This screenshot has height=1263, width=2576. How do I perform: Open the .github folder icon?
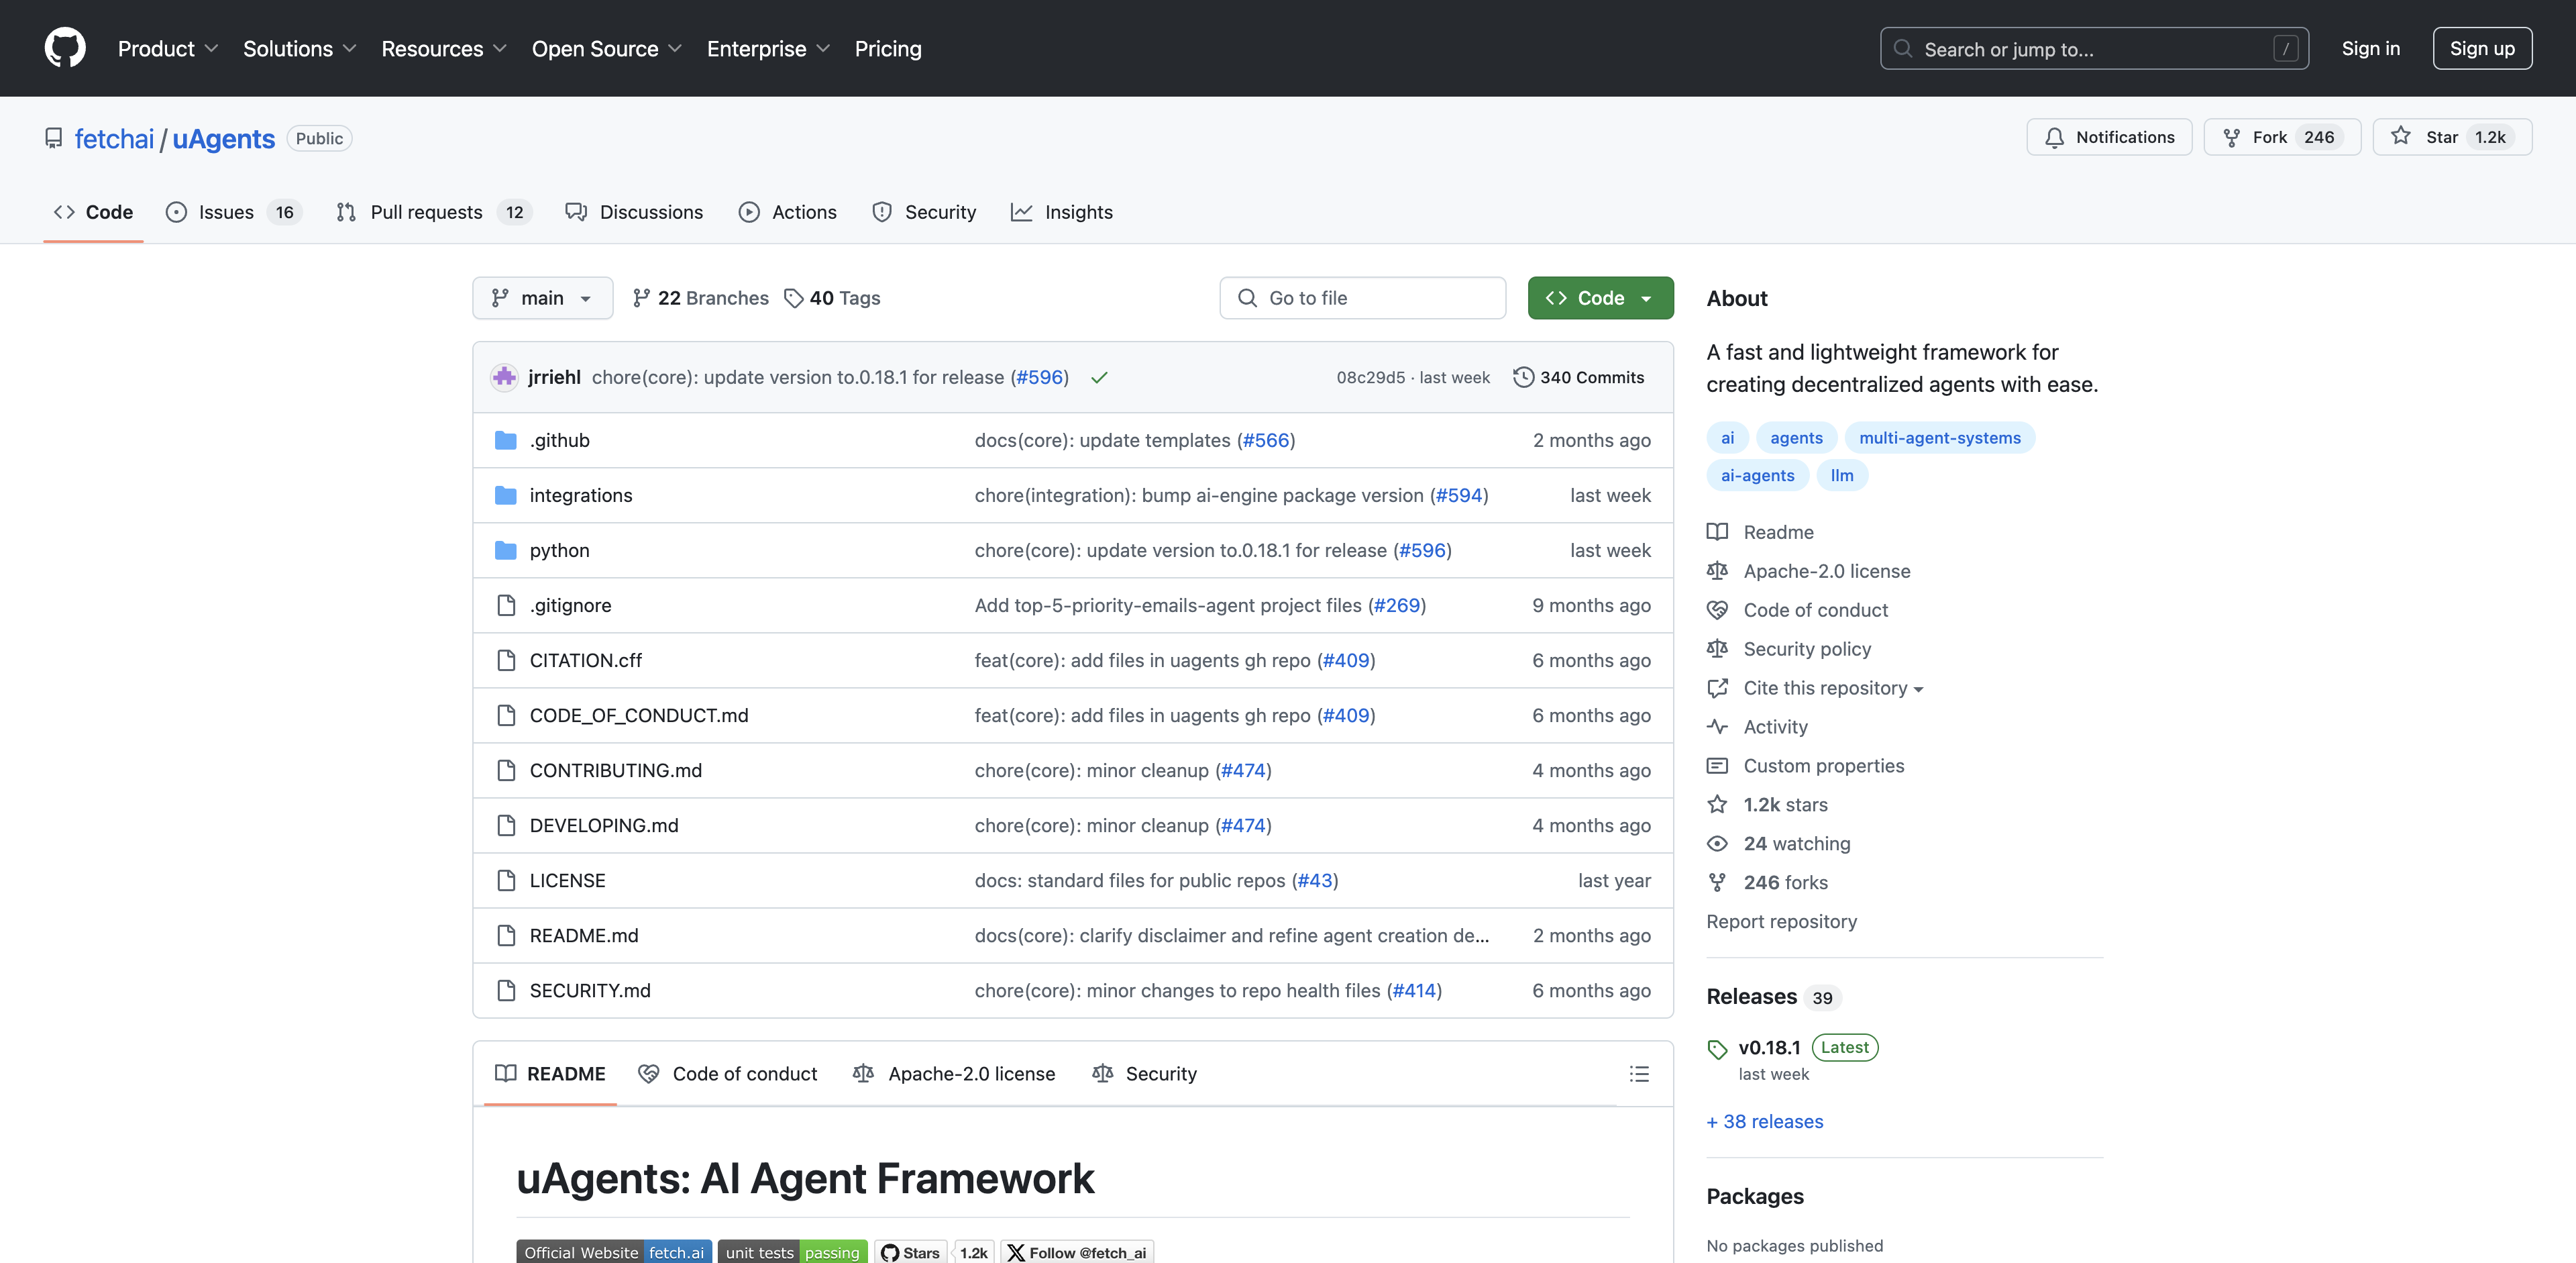click(x=506, y=440)
